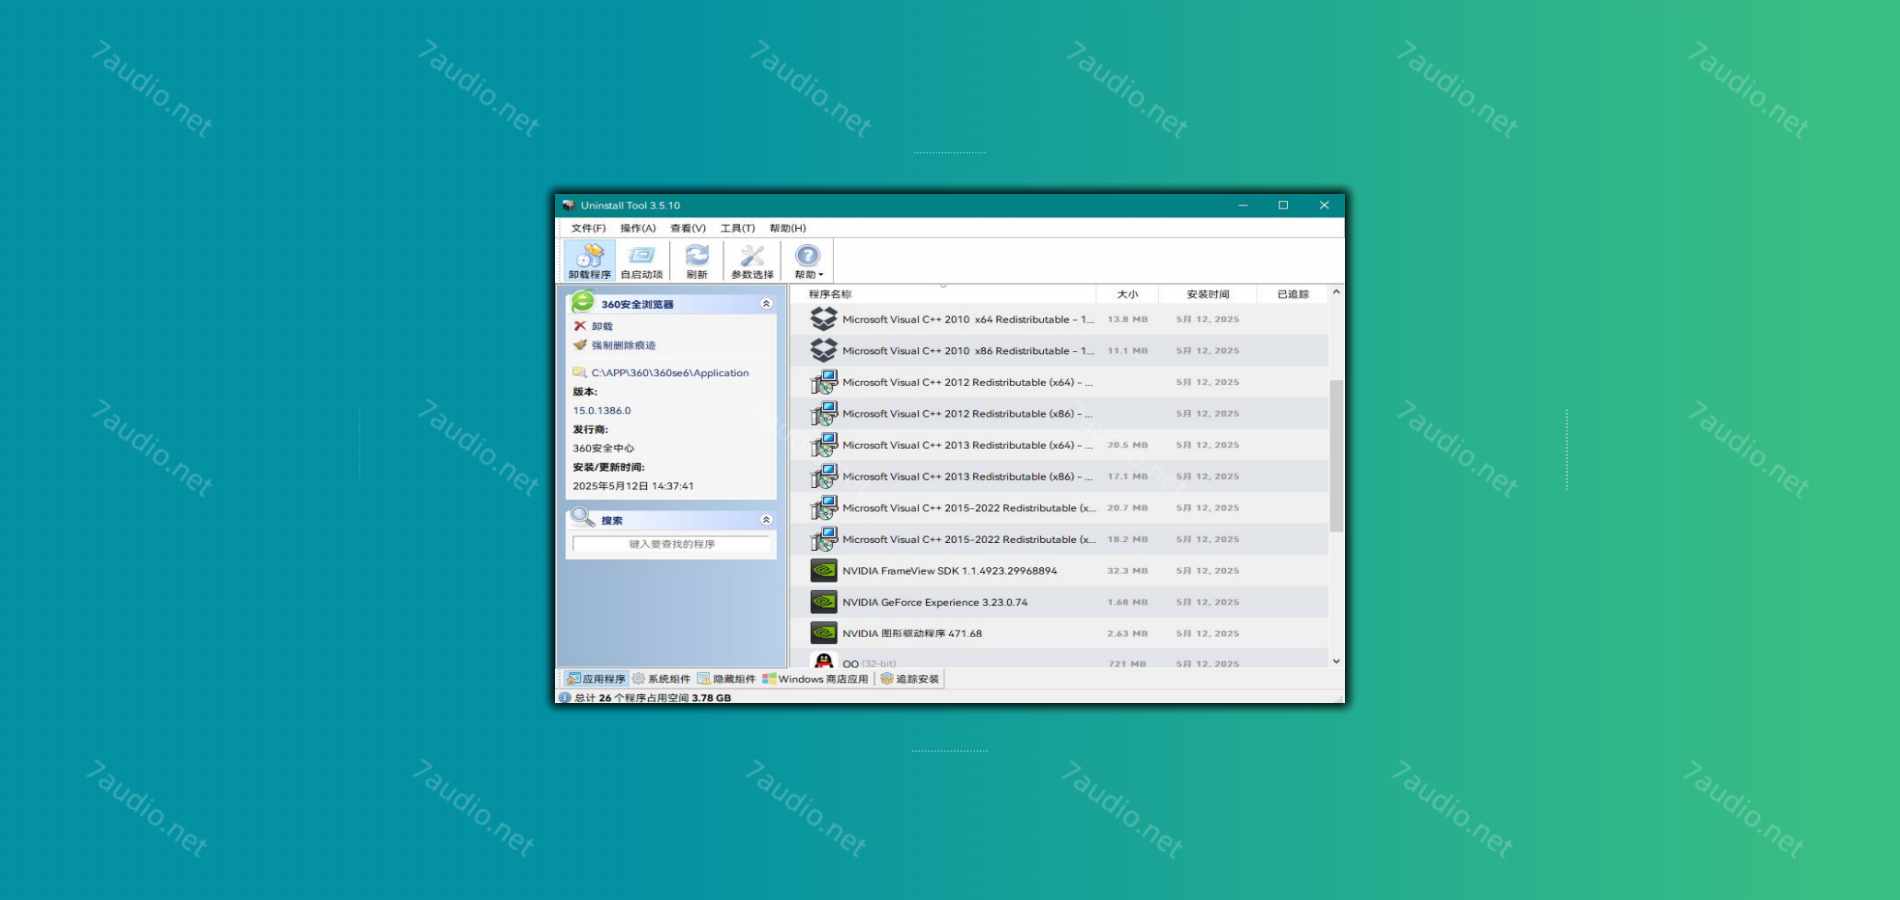Select text NVIDIA 图形驱动程序 471.68
Image resolution: width=1900 pixels, height=900 pixels.
(x=912, y=633)
